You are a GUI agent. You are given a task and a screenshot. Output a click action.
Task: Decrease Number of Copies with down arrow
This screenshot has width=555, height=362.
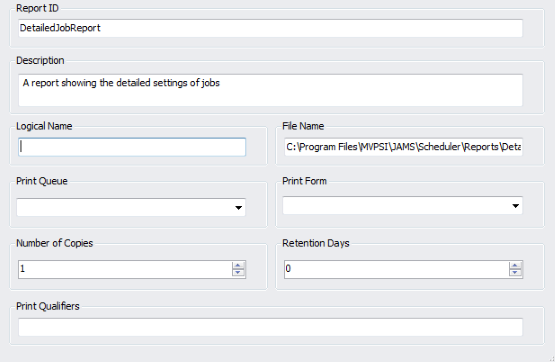click(x=238, y=273)
